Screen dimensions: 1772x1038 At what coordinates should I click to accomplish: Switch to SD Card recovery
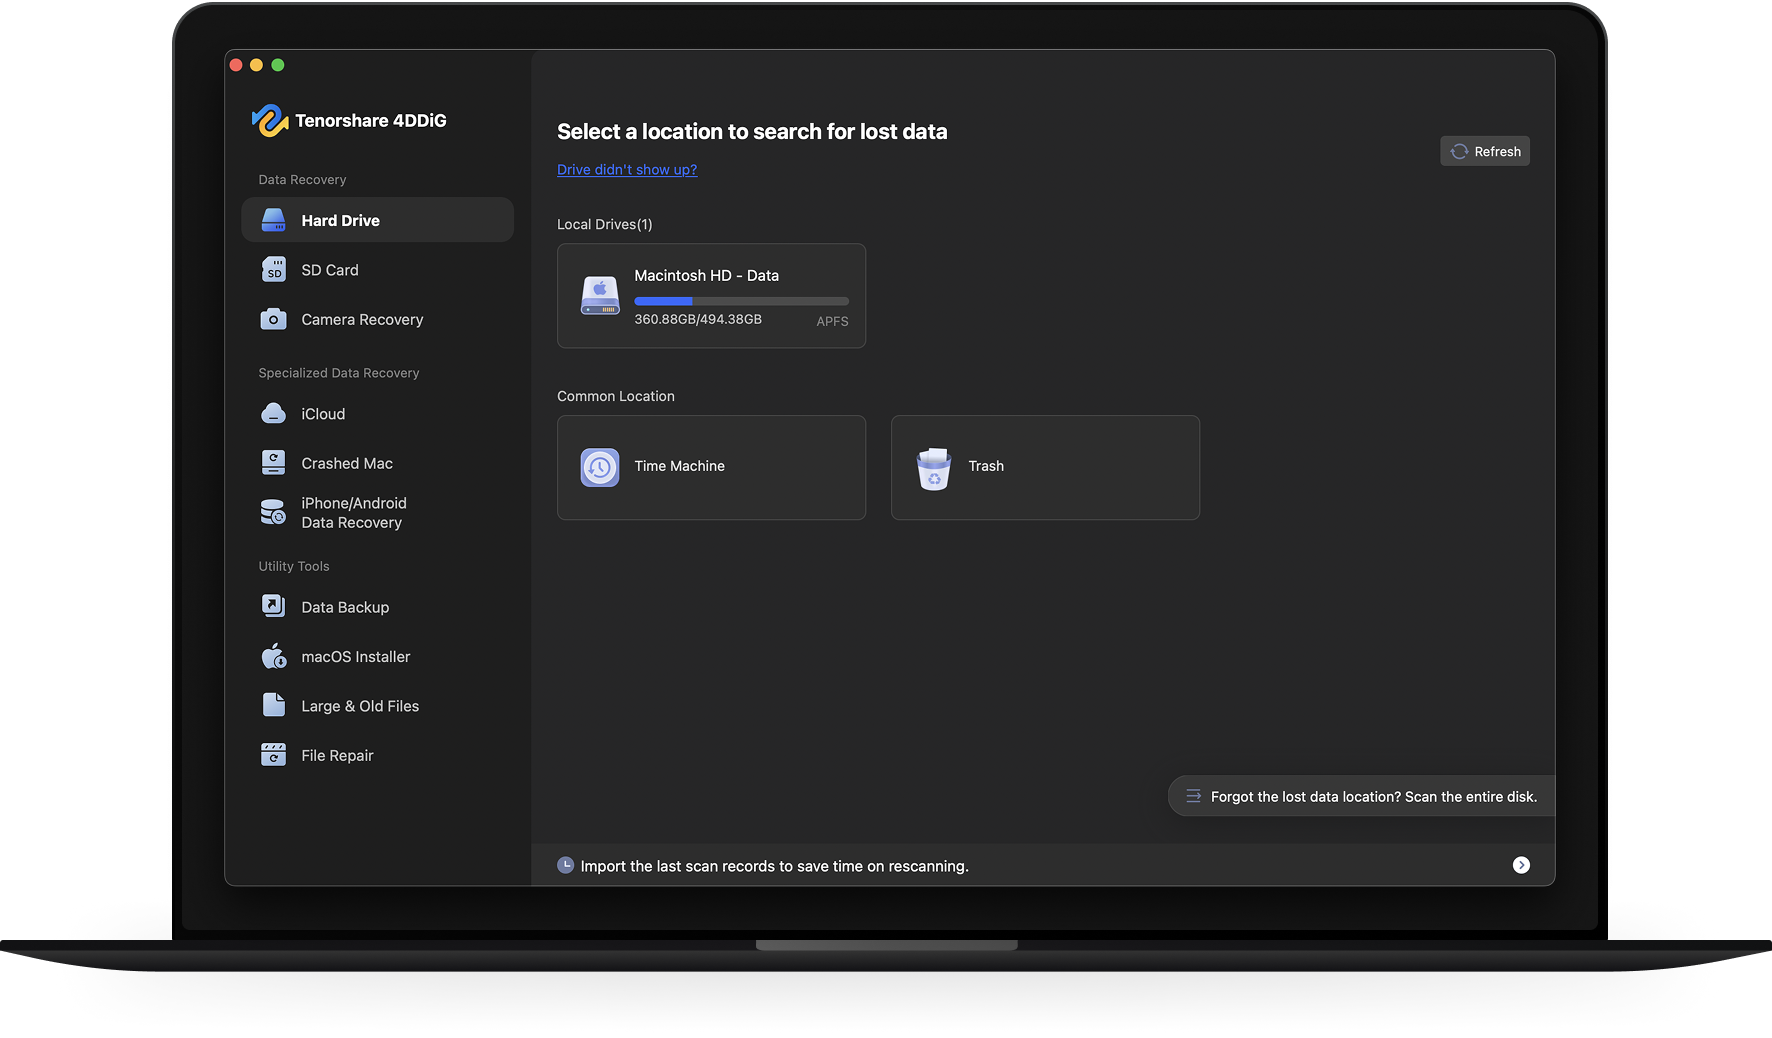pyautogui.click(x=378, y=270)
